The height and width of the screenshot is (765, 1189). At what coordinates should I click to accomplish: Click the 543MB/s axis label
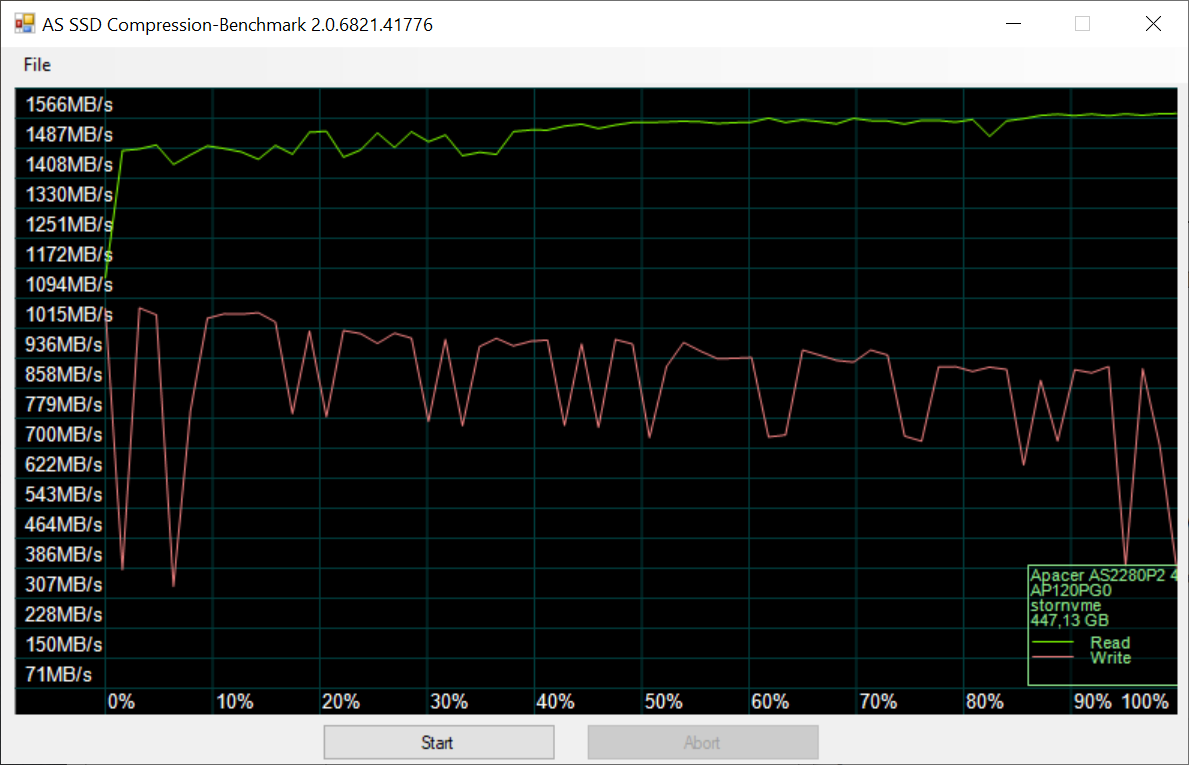[64, 494]
